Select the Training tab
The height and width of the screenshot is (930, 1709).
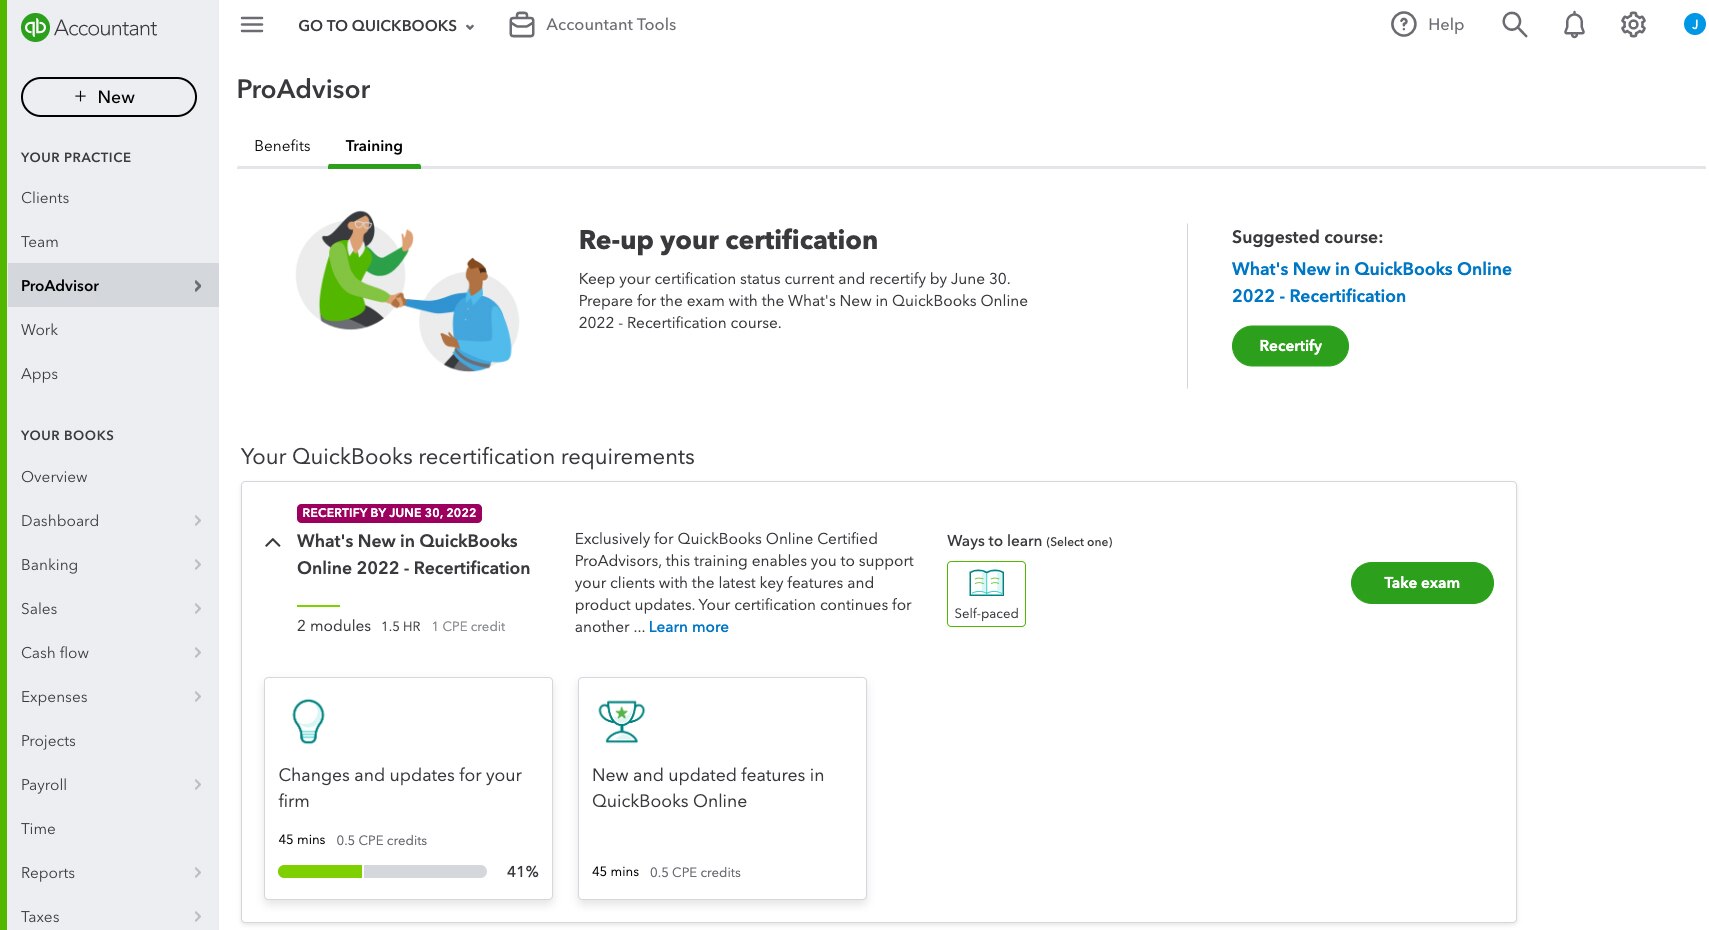coord(374,146)
